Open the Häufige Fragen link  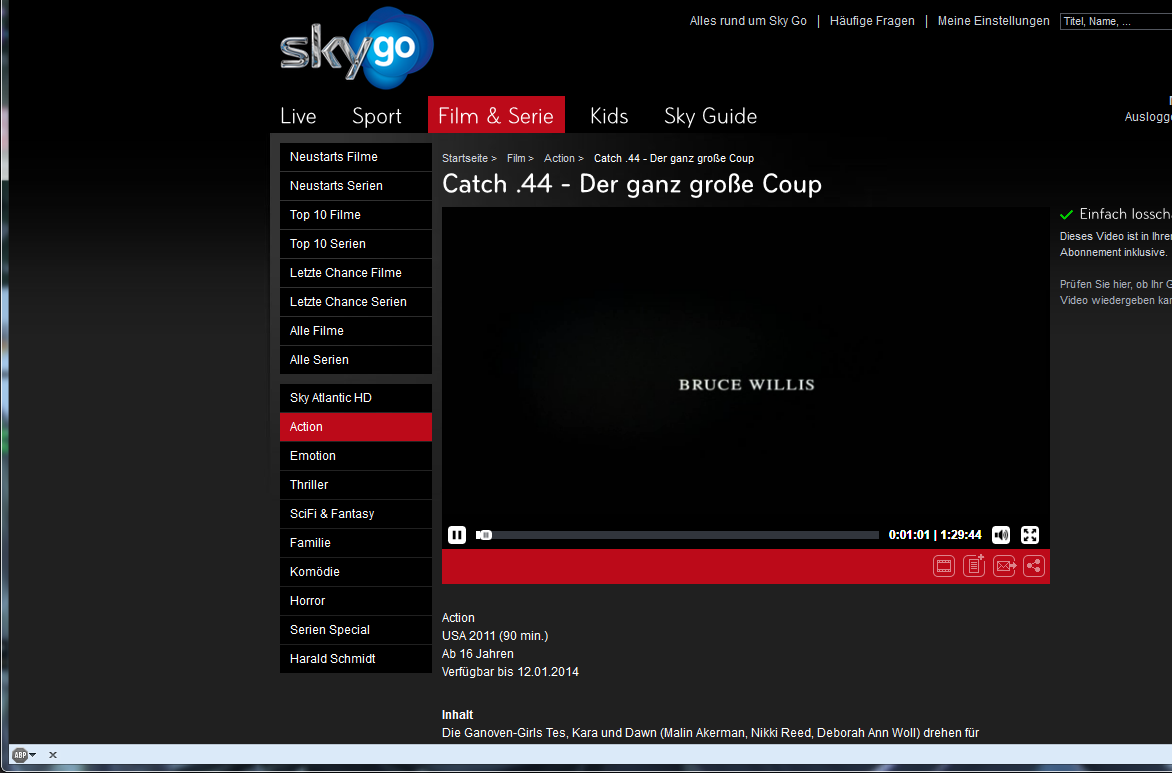tap(872, 21)
